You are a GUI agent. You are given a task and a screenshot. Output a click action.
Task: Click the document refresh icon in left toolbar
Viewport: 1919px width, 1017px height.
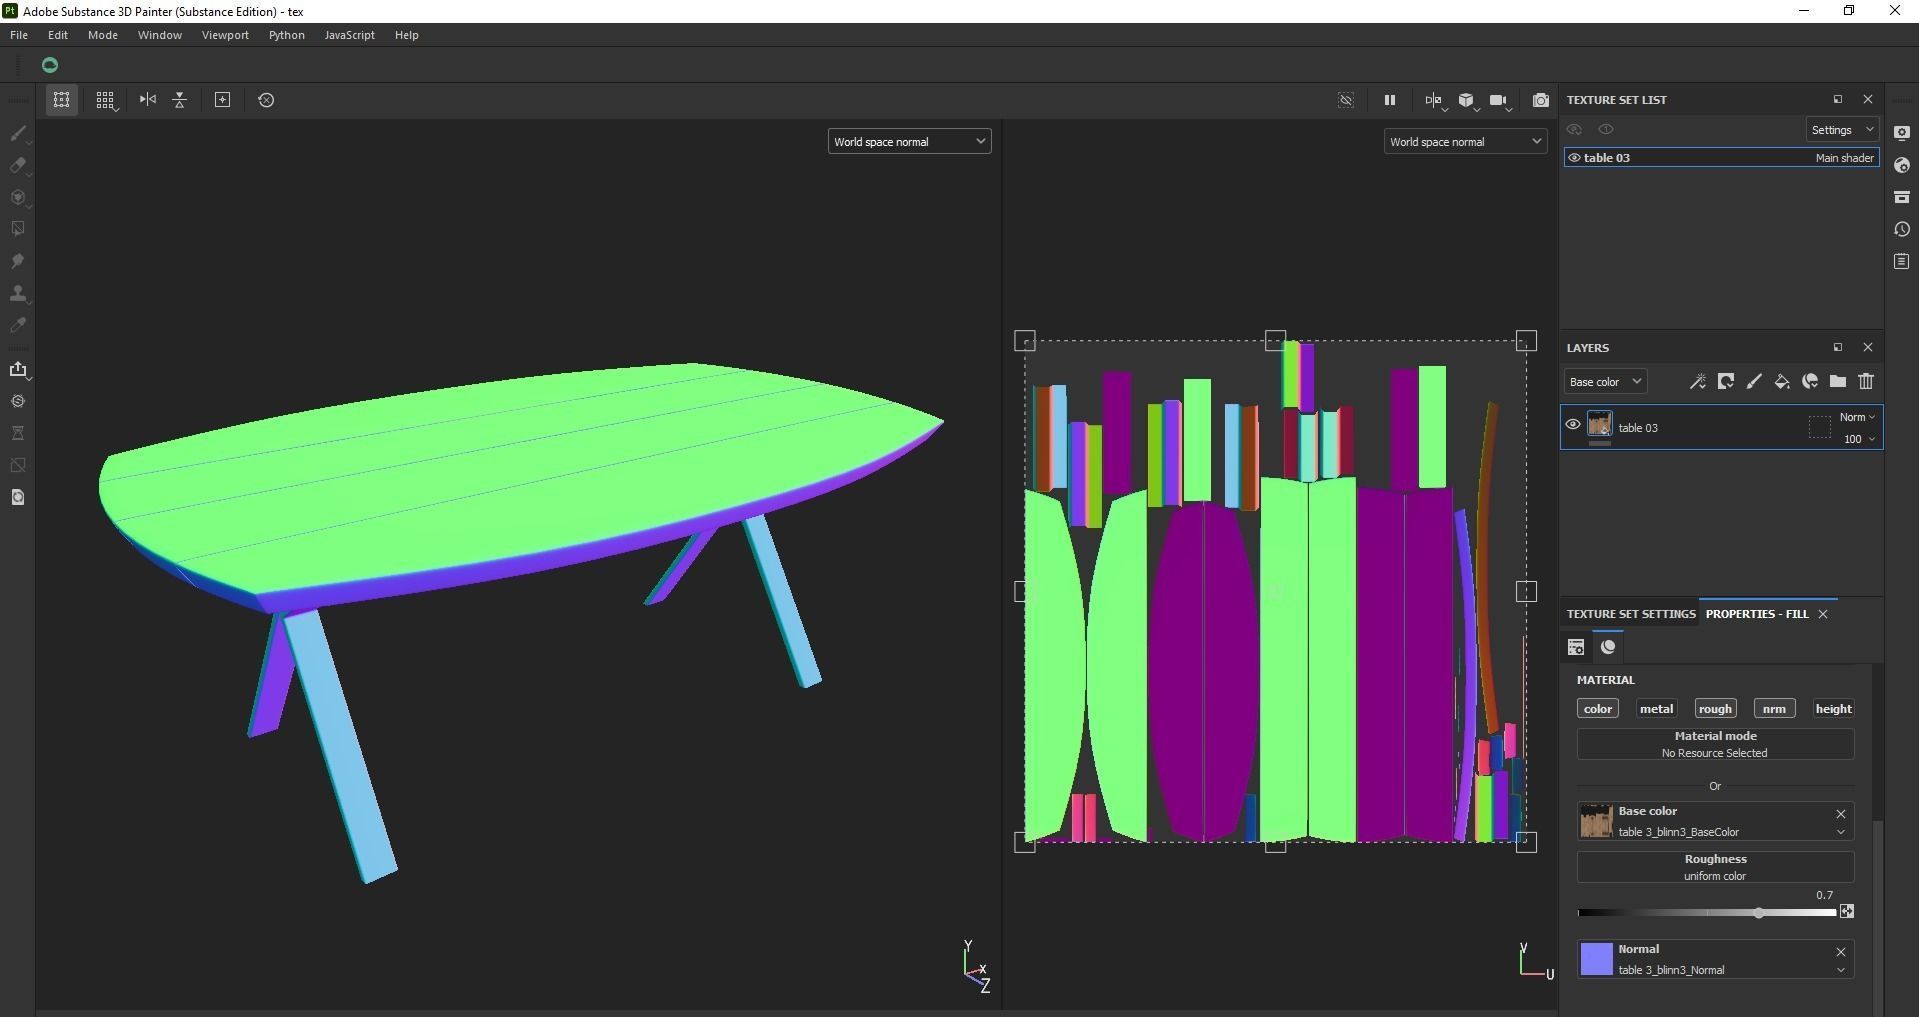tap(18, 497)
